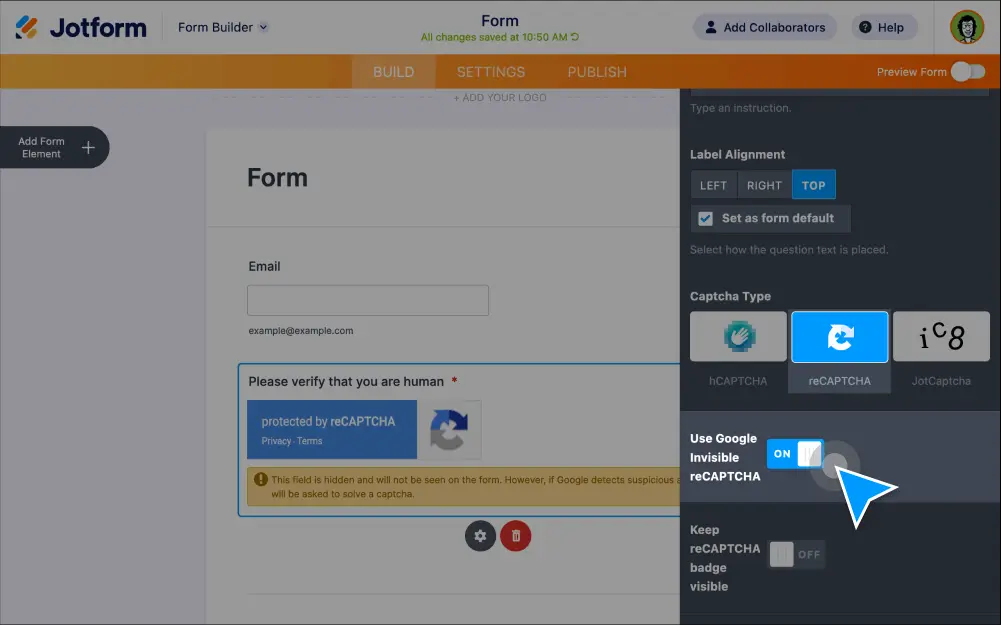This screenshot has width=1001, height=625.
Task: Select the hCAPTCHA captcha type
Action: click(x=738, y=337)
